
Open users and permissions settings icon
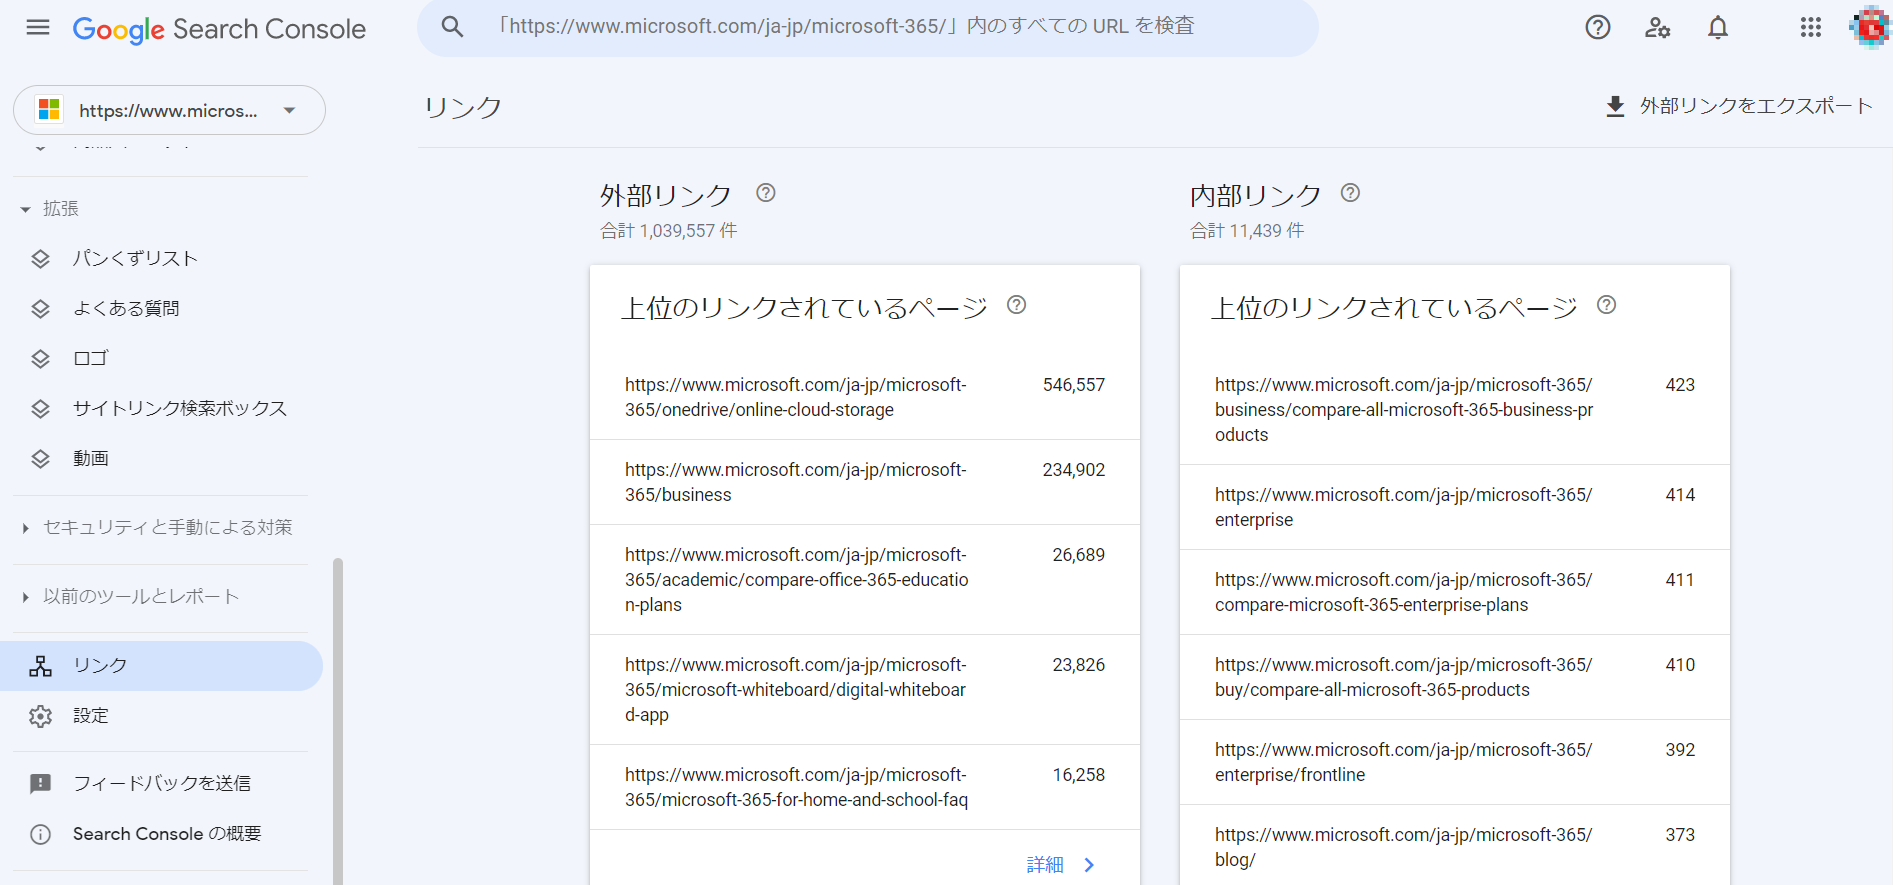click(x=1658, y=27)
